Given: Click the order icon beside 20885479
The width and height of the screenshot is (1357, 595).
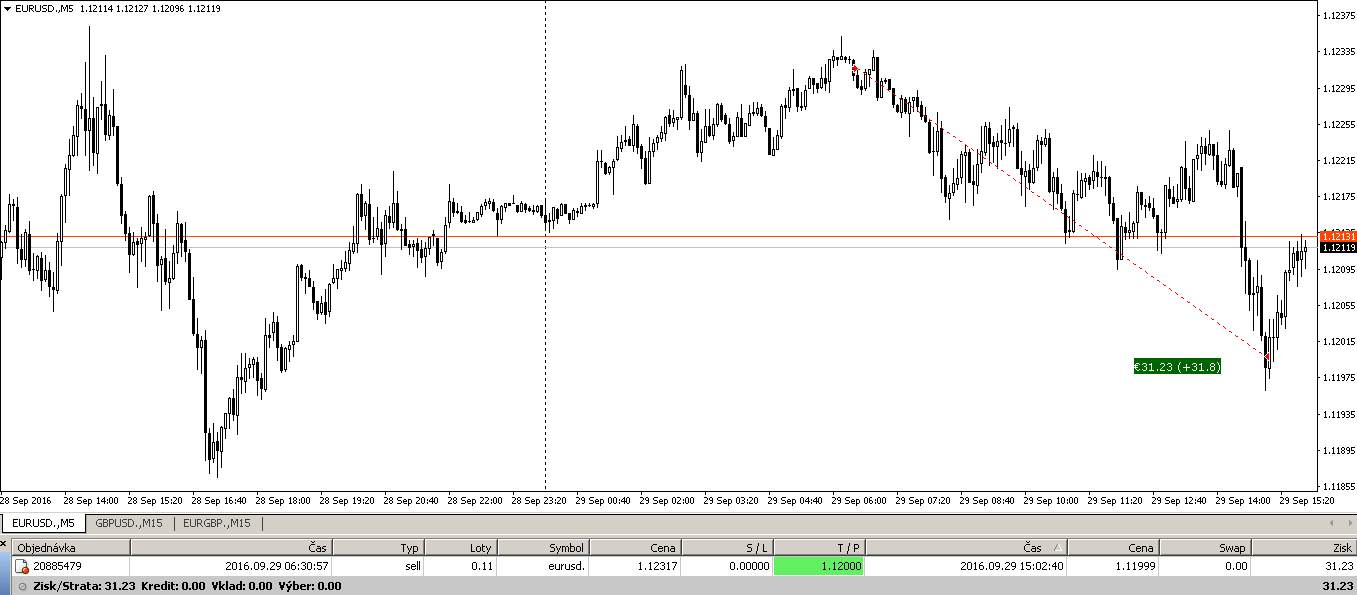Looking at the screenshot, I should click(21, 566).
